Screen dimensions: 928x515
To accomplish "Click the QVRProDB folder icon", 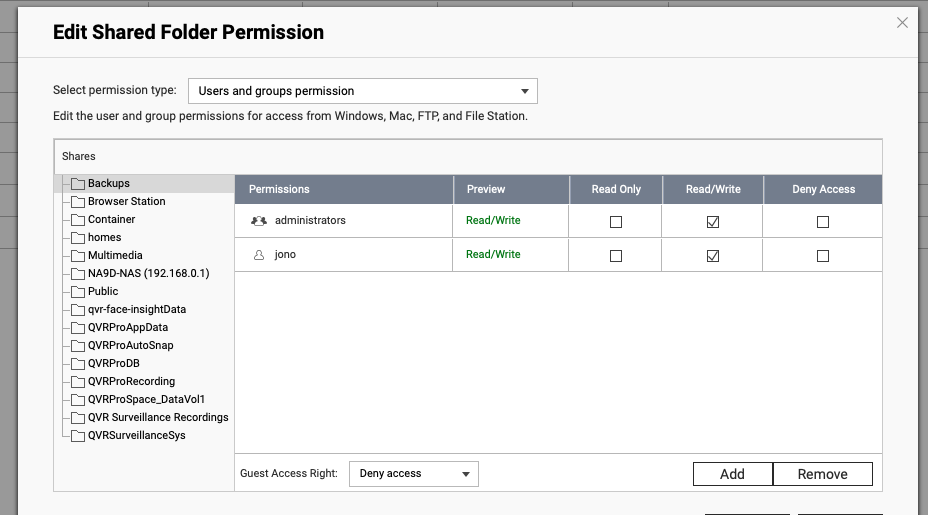I will (x=78, y=364).
